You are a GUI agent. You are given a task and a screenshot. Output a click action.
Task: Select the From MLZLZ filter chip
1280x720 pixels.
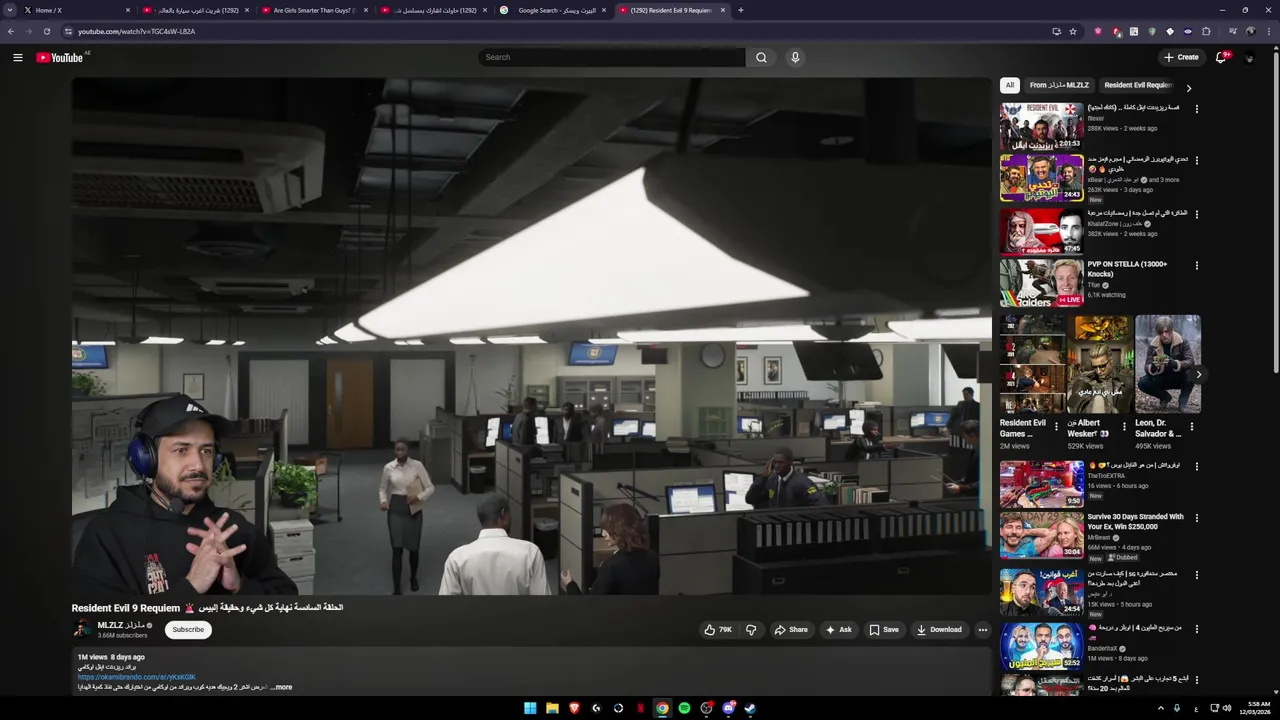1059,85
